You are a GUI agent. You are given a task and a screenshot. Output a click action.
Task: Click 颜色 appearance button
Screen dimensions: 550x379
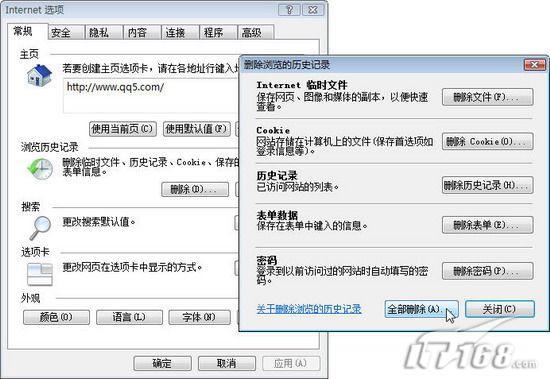point(56,317)
